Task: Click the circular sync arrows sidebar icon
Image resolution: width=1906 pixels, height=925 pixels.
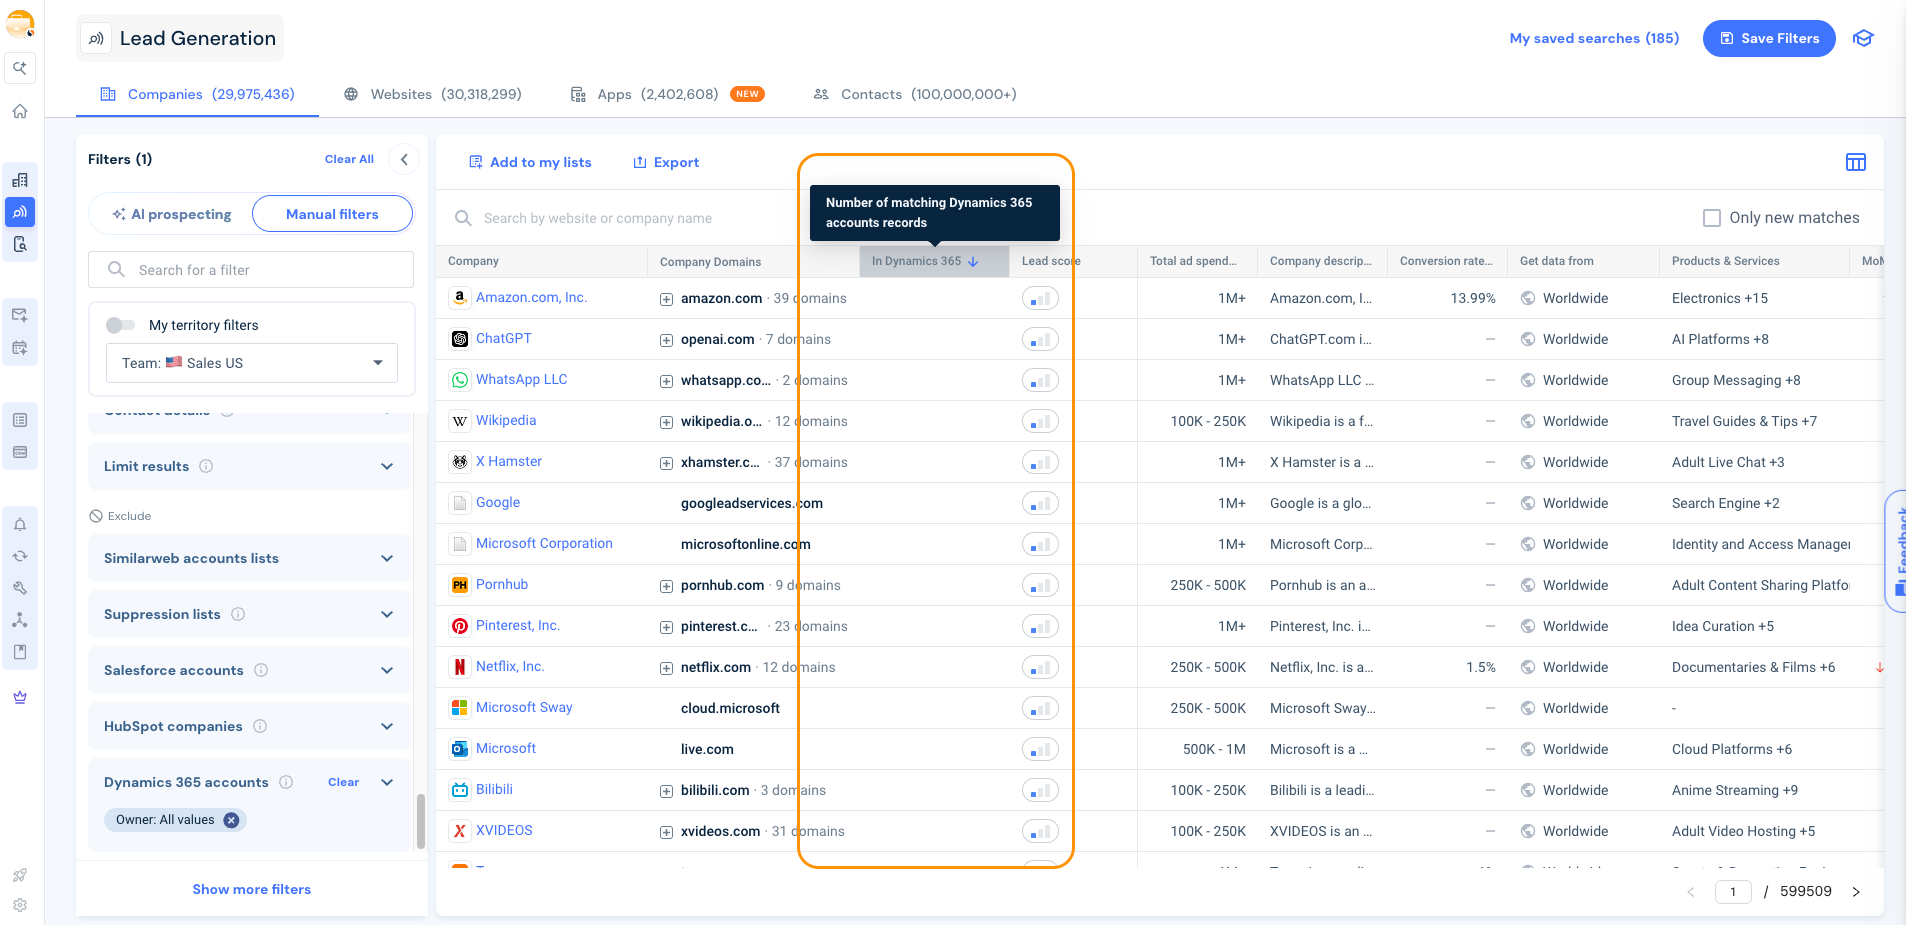Action: (20, 556)
